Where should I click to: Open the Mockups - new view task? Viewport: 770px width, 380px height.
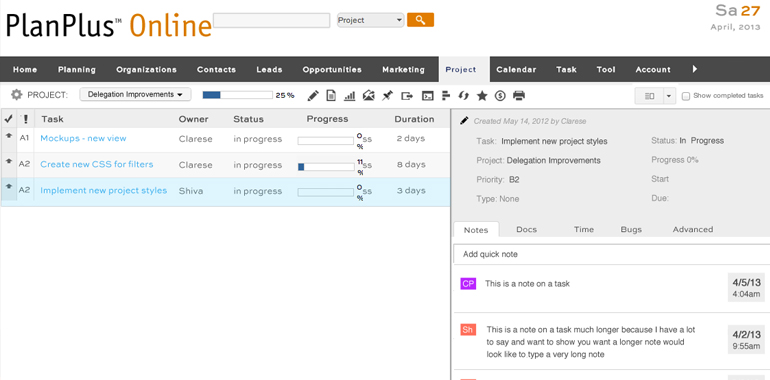click(83, 138)
